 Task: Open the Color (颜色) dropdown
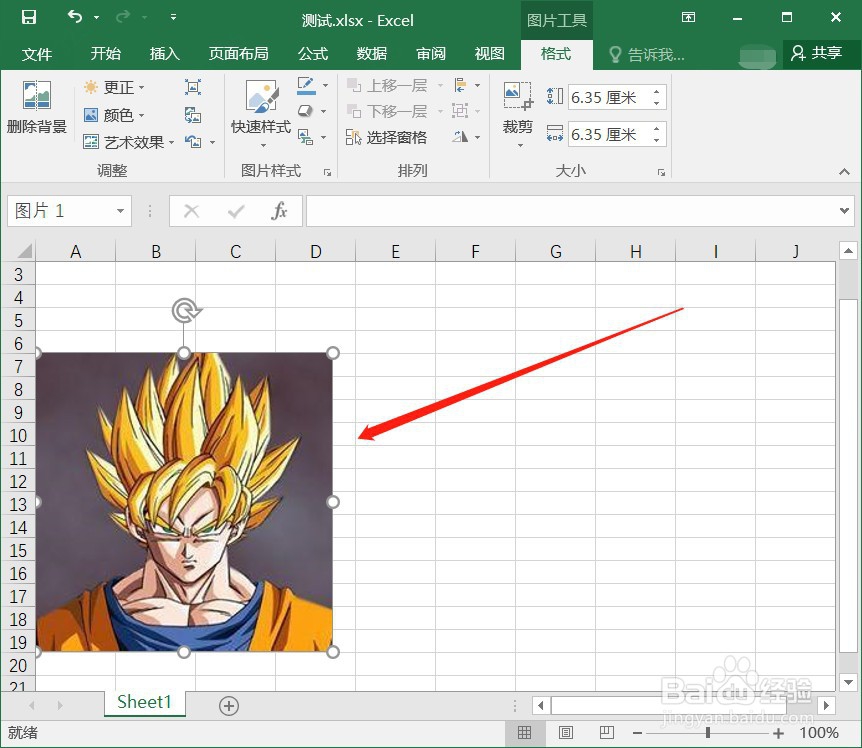[x=114, y=115]
